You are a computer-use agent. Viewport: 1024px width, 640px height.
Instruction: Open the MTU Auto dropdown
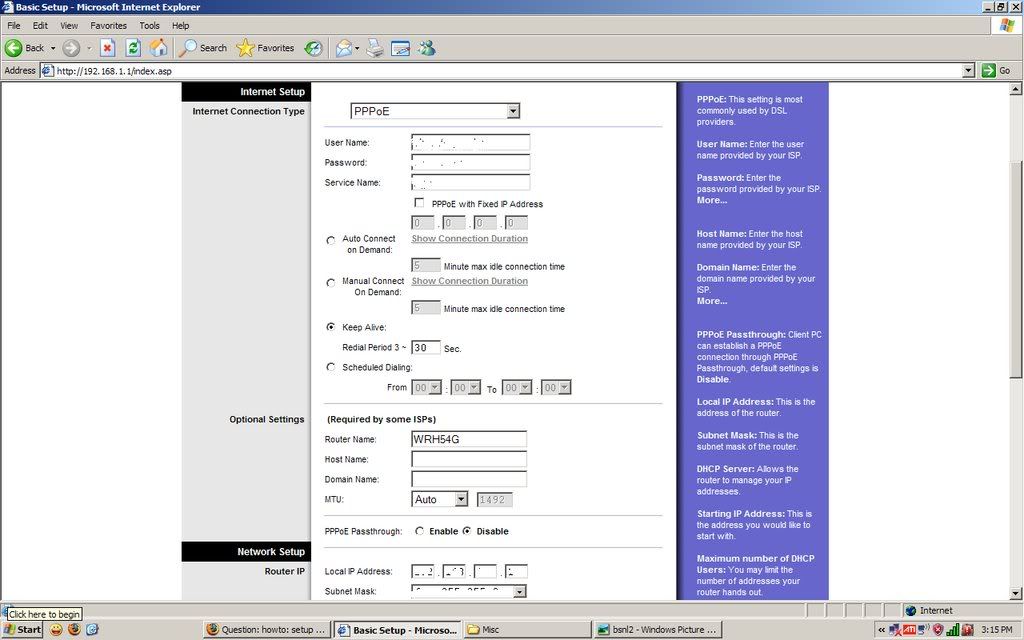point(440,500)
